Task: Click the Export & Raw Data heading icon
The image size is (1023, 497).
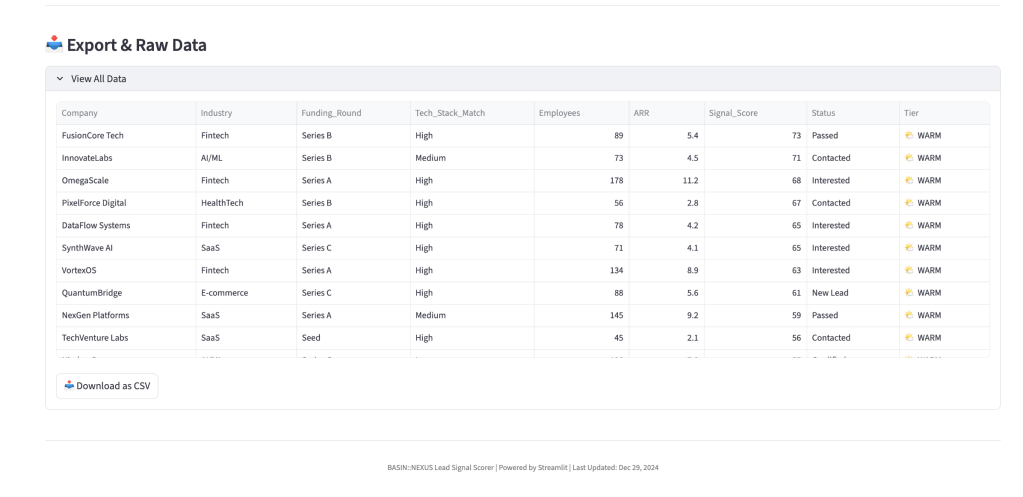Action: (x=54, y=45)
